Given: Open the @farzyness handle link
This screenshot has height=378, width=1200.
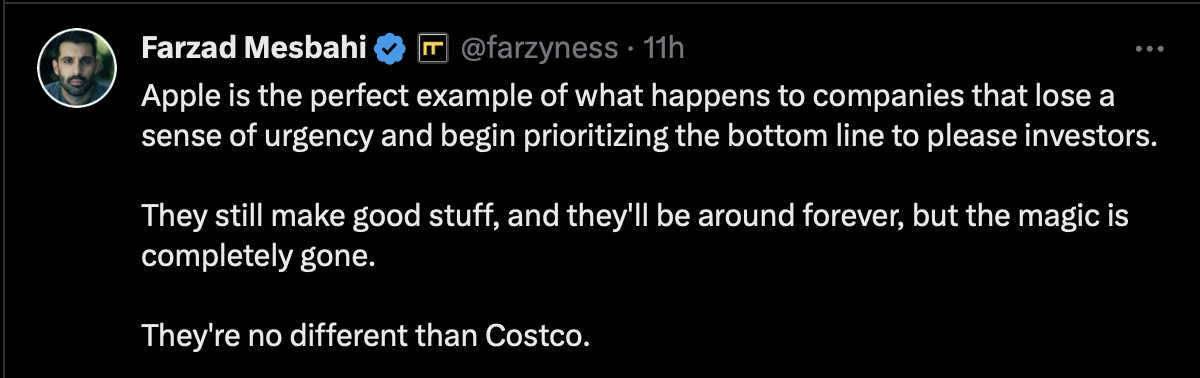Looking at the screenshot, I should [538, 47].
